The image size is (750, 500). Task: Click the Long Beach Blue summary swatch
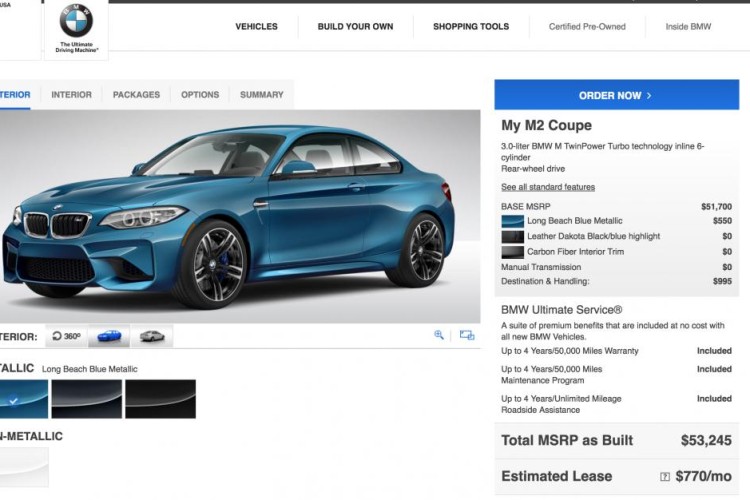[x=512, y=221]
